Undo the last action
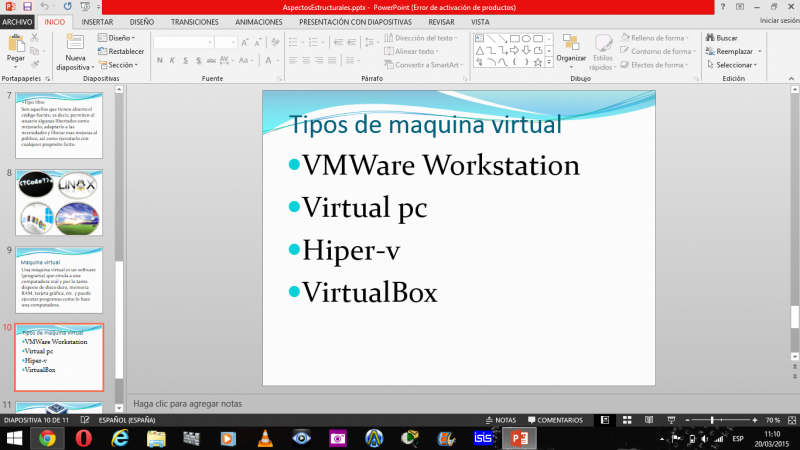This screenshot has height=450, width=800. click(44, 7)
